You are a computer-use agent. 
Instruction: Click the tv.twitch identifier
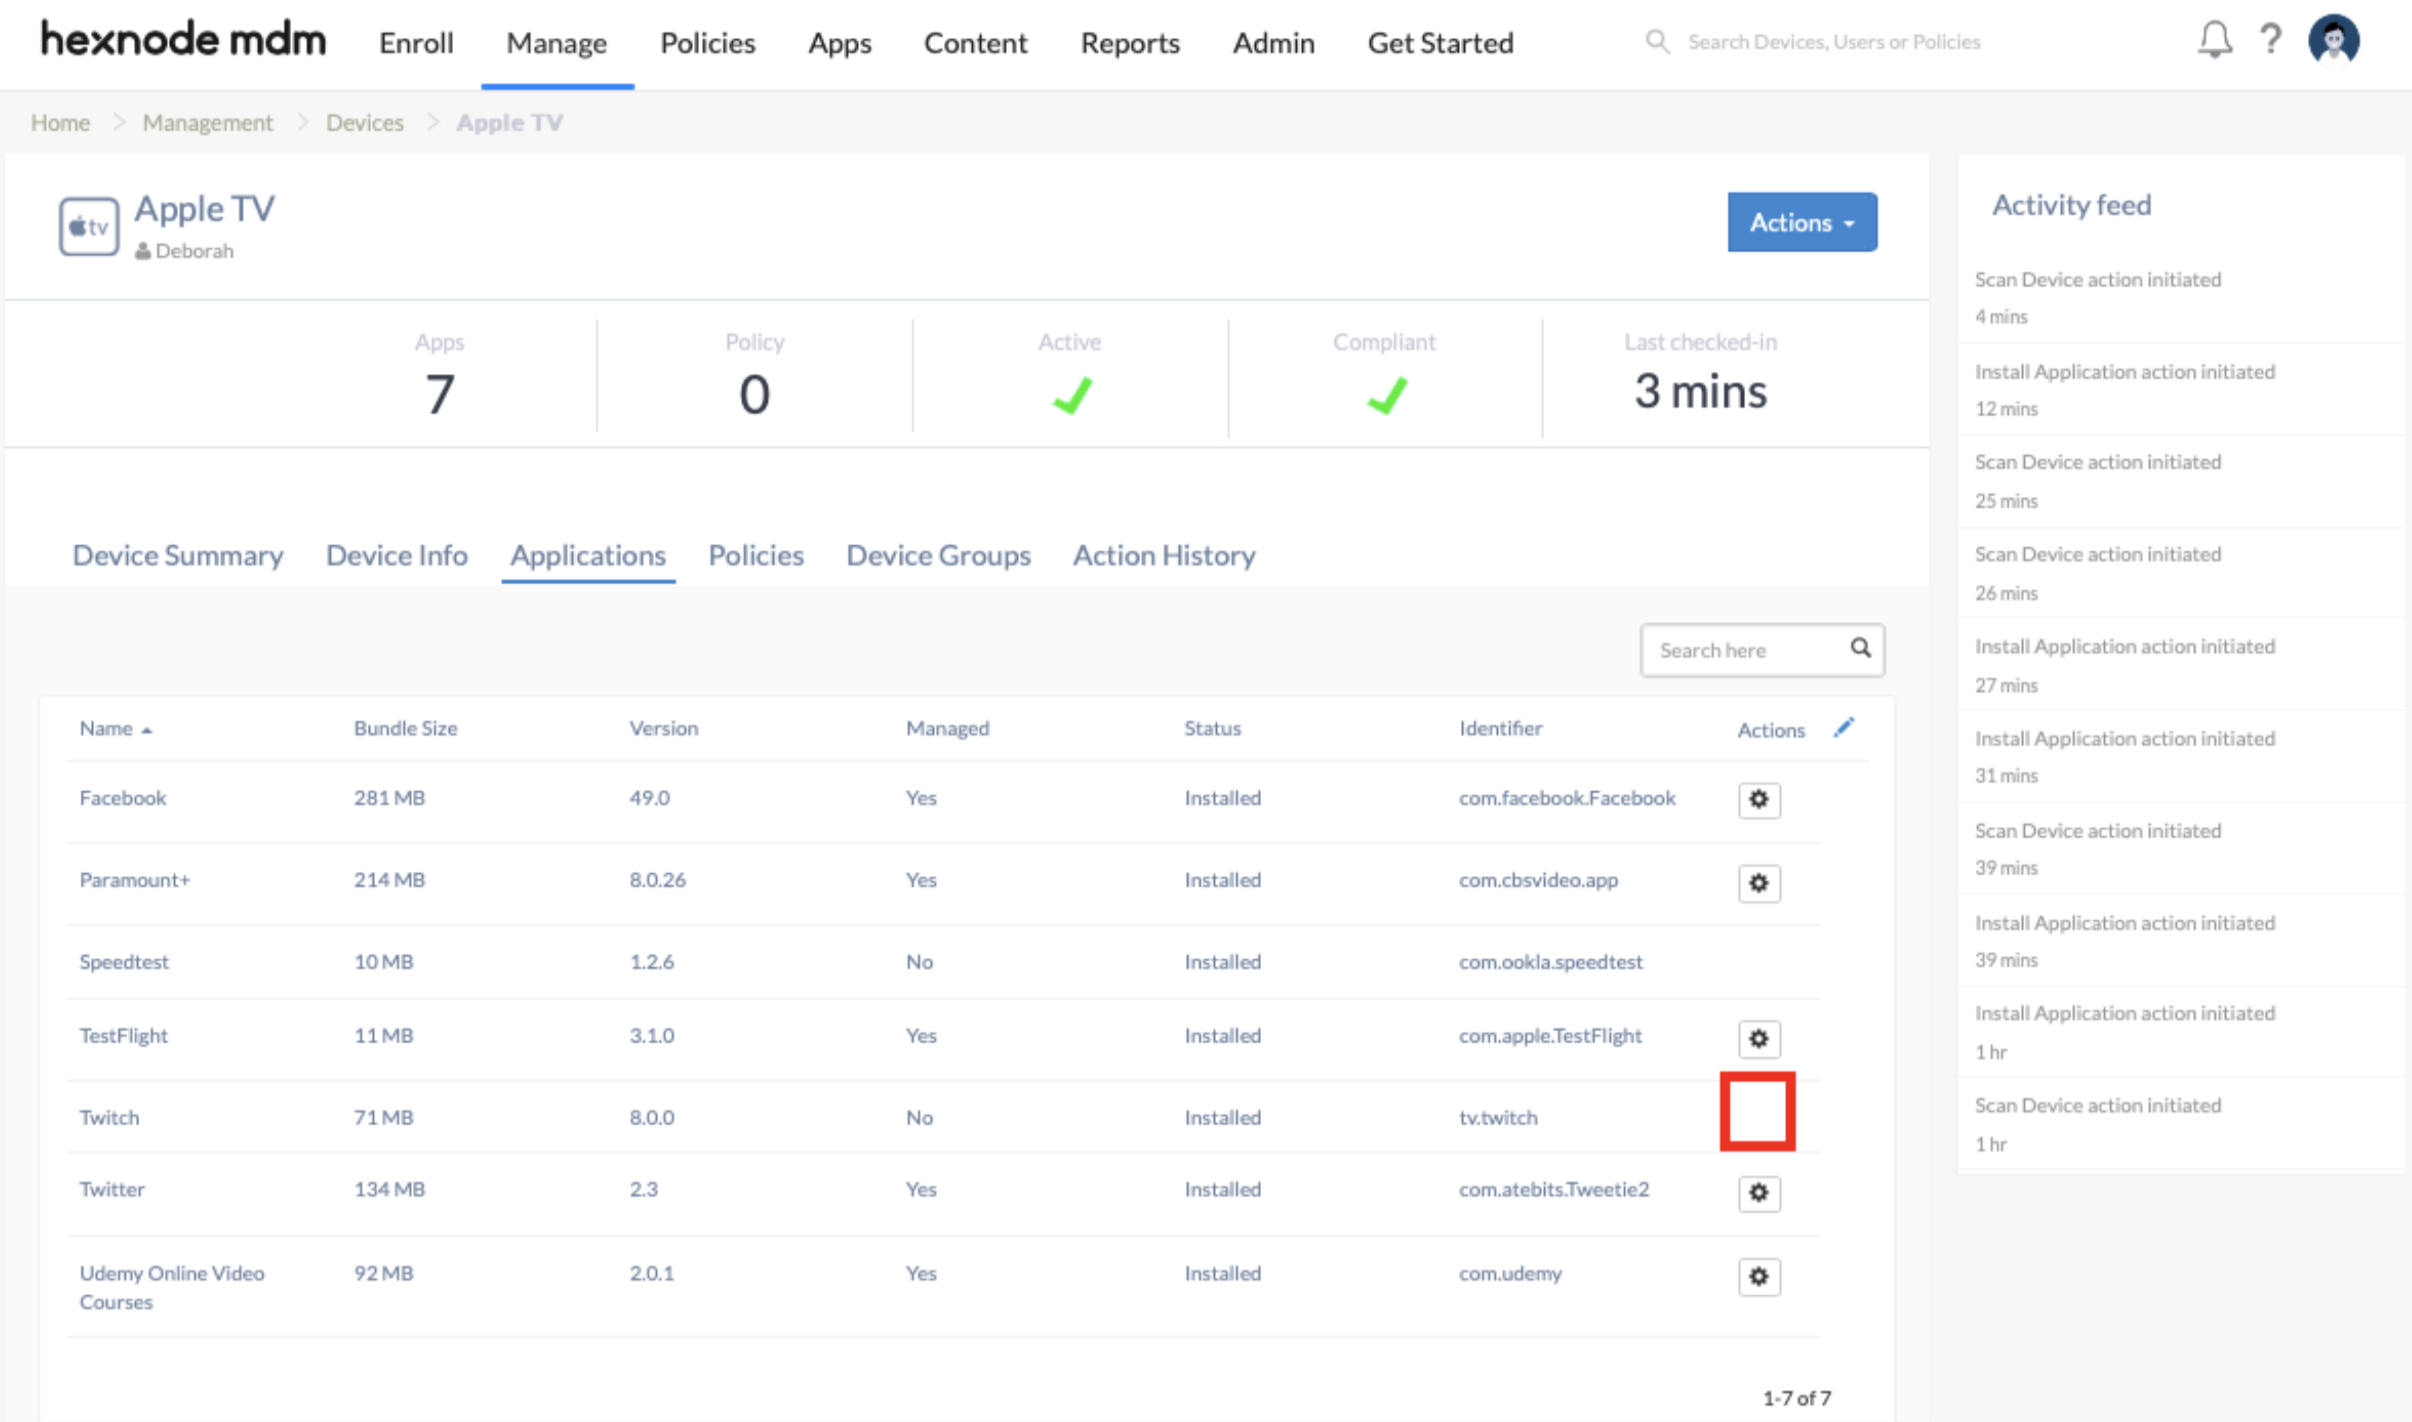click(x=1498, y=1117)
